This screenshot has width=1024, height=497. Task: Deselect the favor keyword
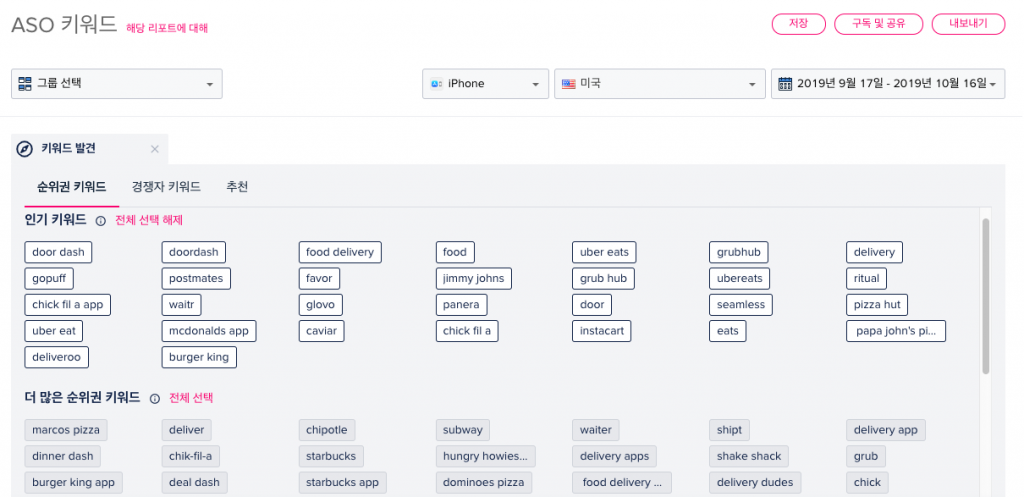pos(319,278)
